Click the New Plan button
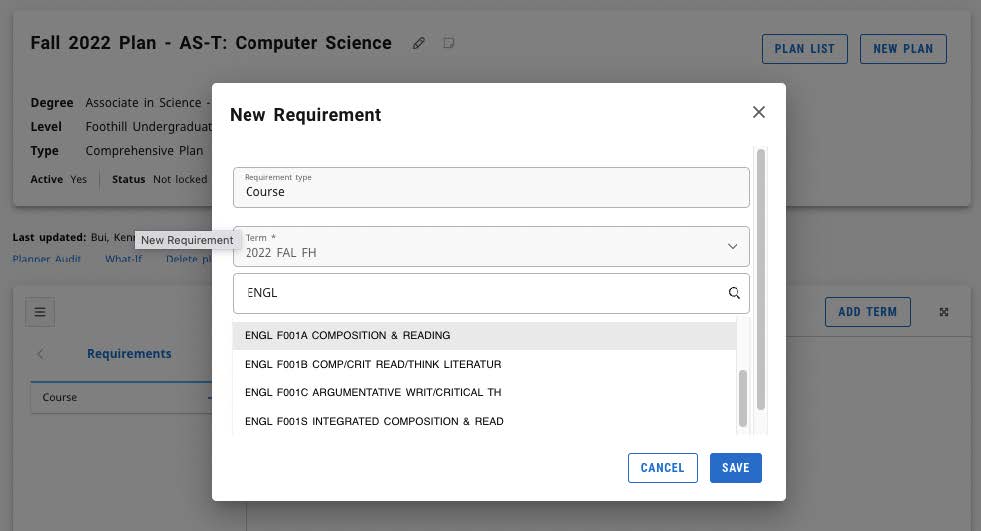 pyautogui.click(x=902, y=49)
